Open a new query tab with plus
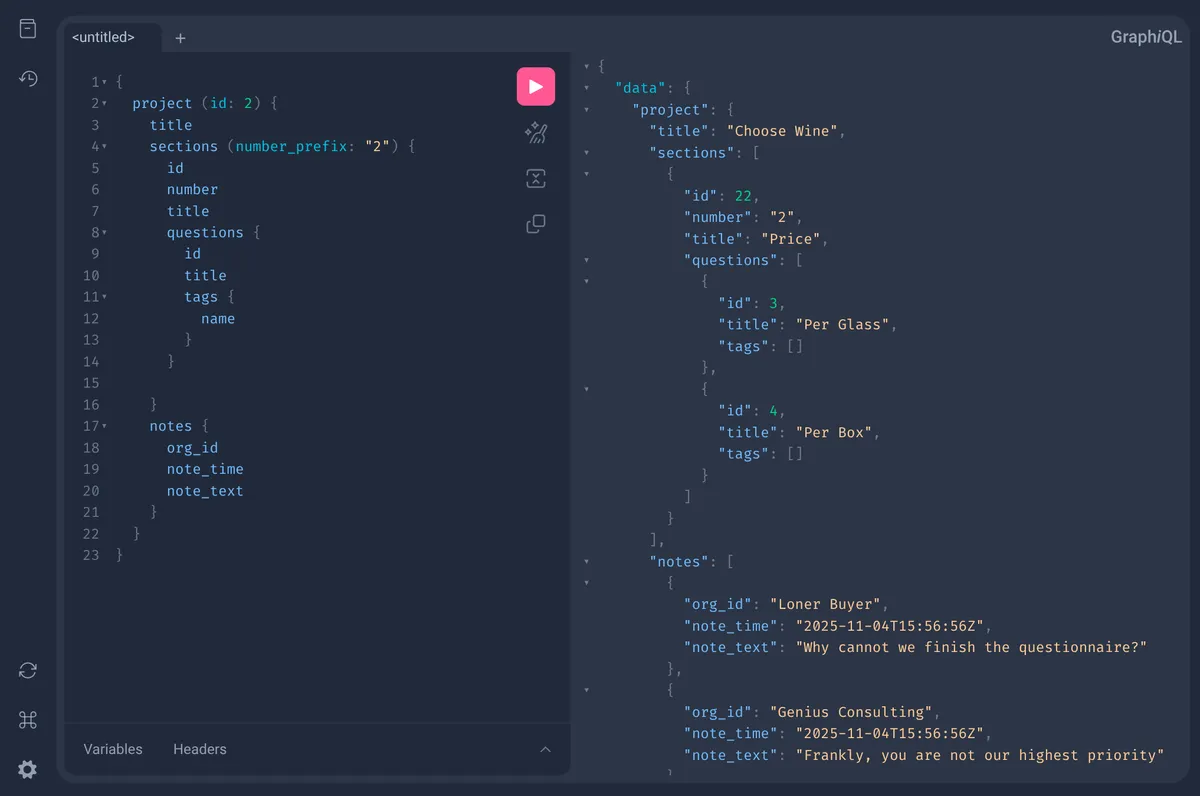This screenshot has width=1200, height=796. click(x=180, y=38)
